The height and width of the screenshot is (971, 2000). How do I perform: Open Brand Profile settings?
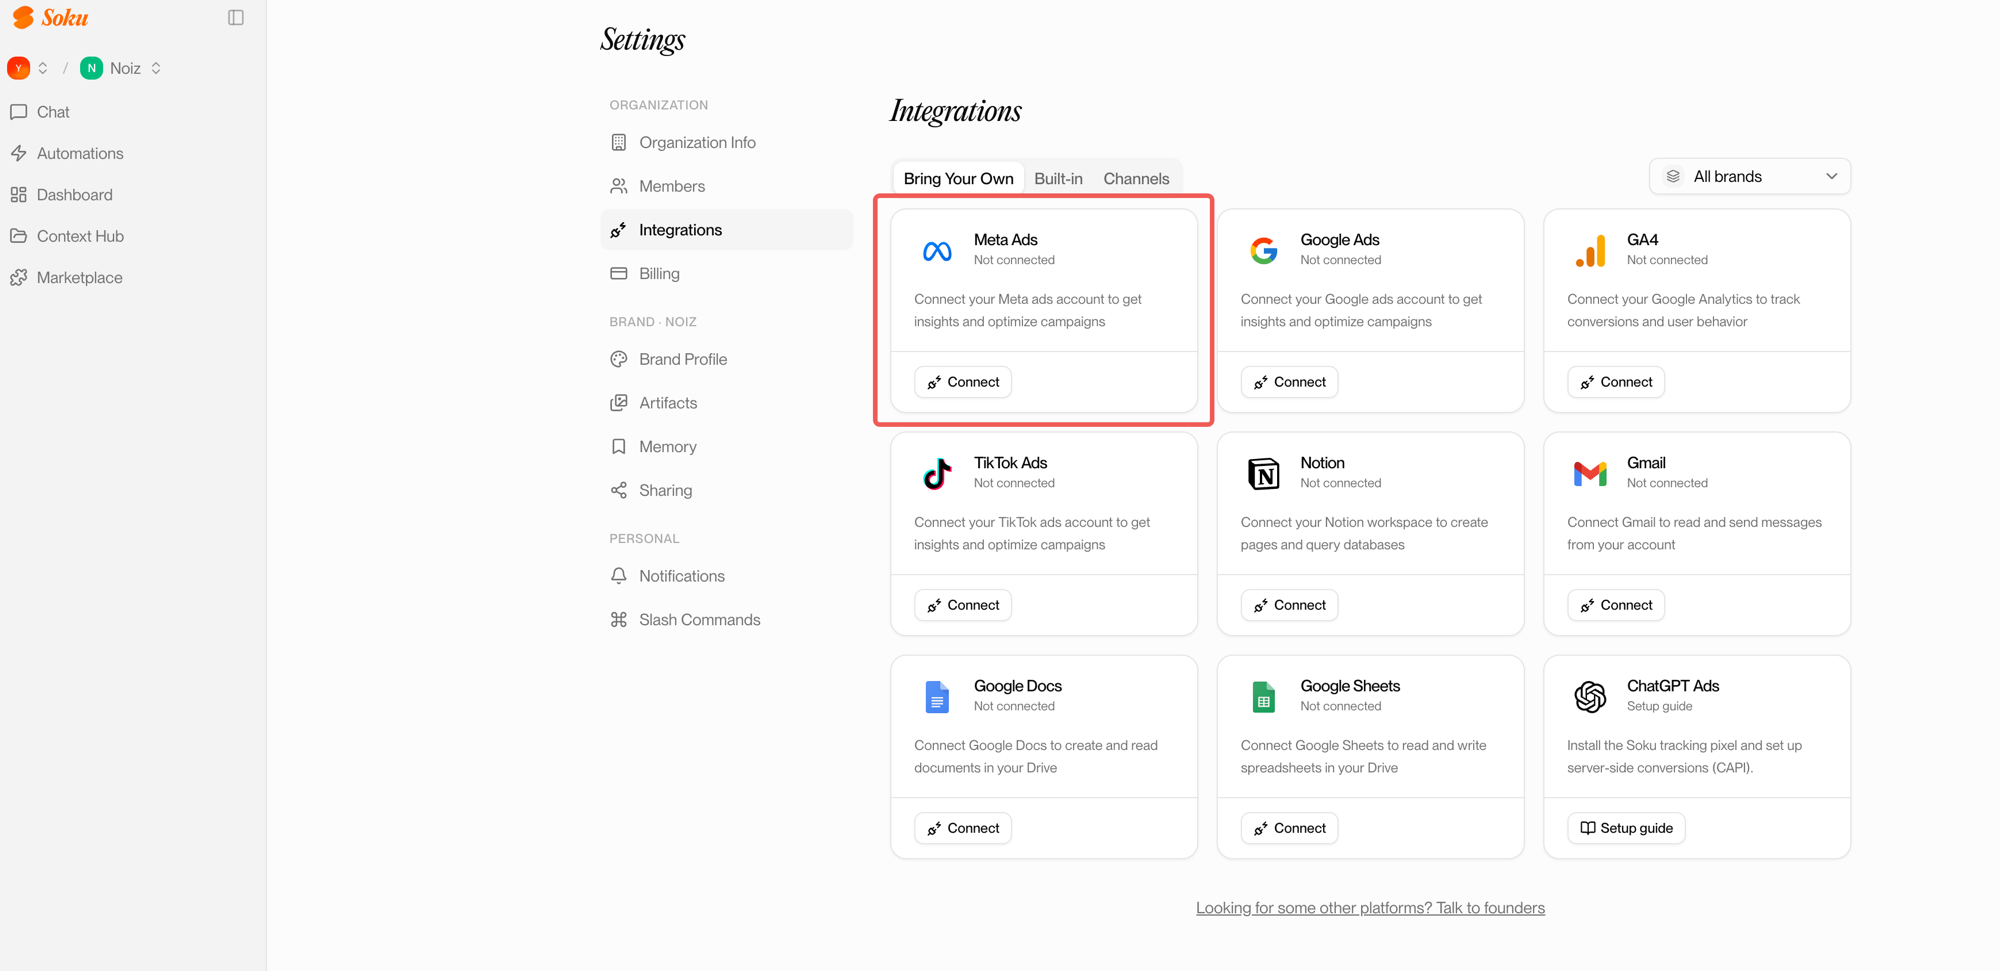(x=726, y=359)
